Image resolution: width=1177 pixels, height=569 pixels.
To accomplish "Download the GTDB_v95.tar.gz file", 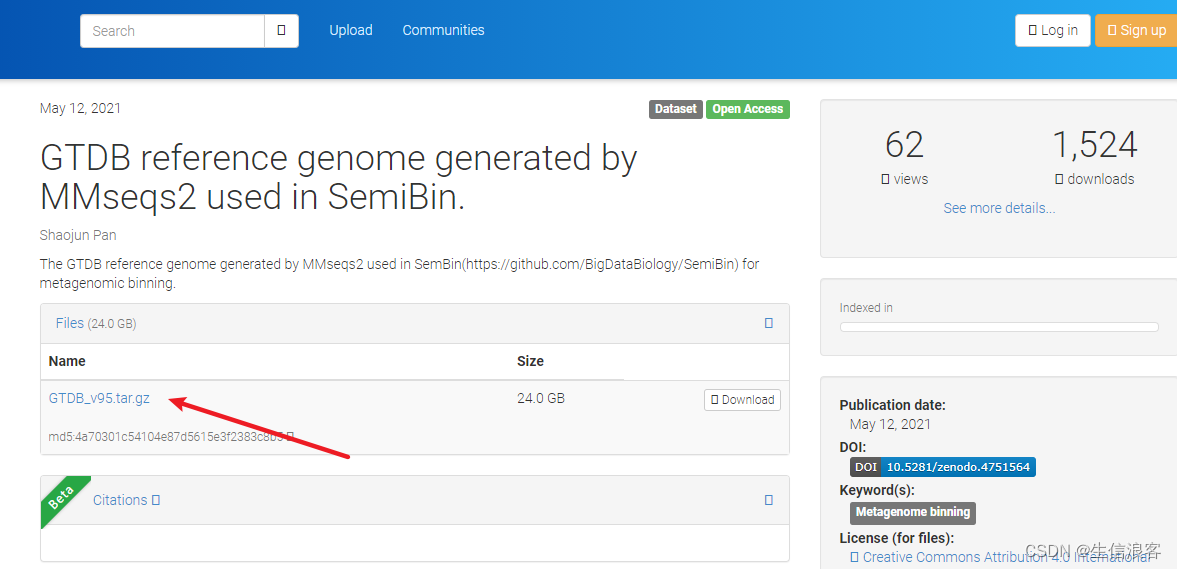I will point(742,400).
